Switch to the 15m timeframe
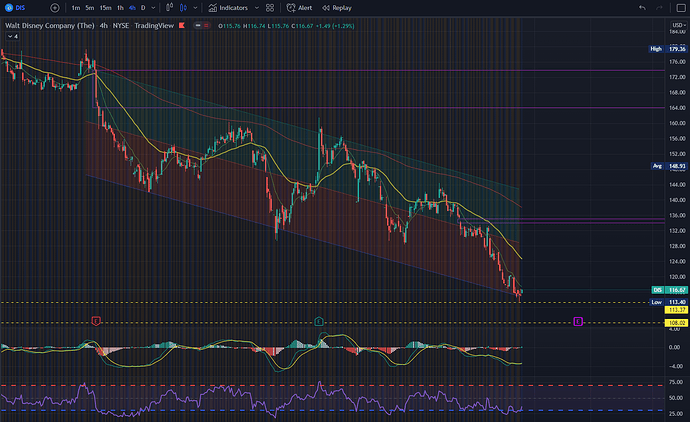The image size is (690, 422). coord(105,8)
